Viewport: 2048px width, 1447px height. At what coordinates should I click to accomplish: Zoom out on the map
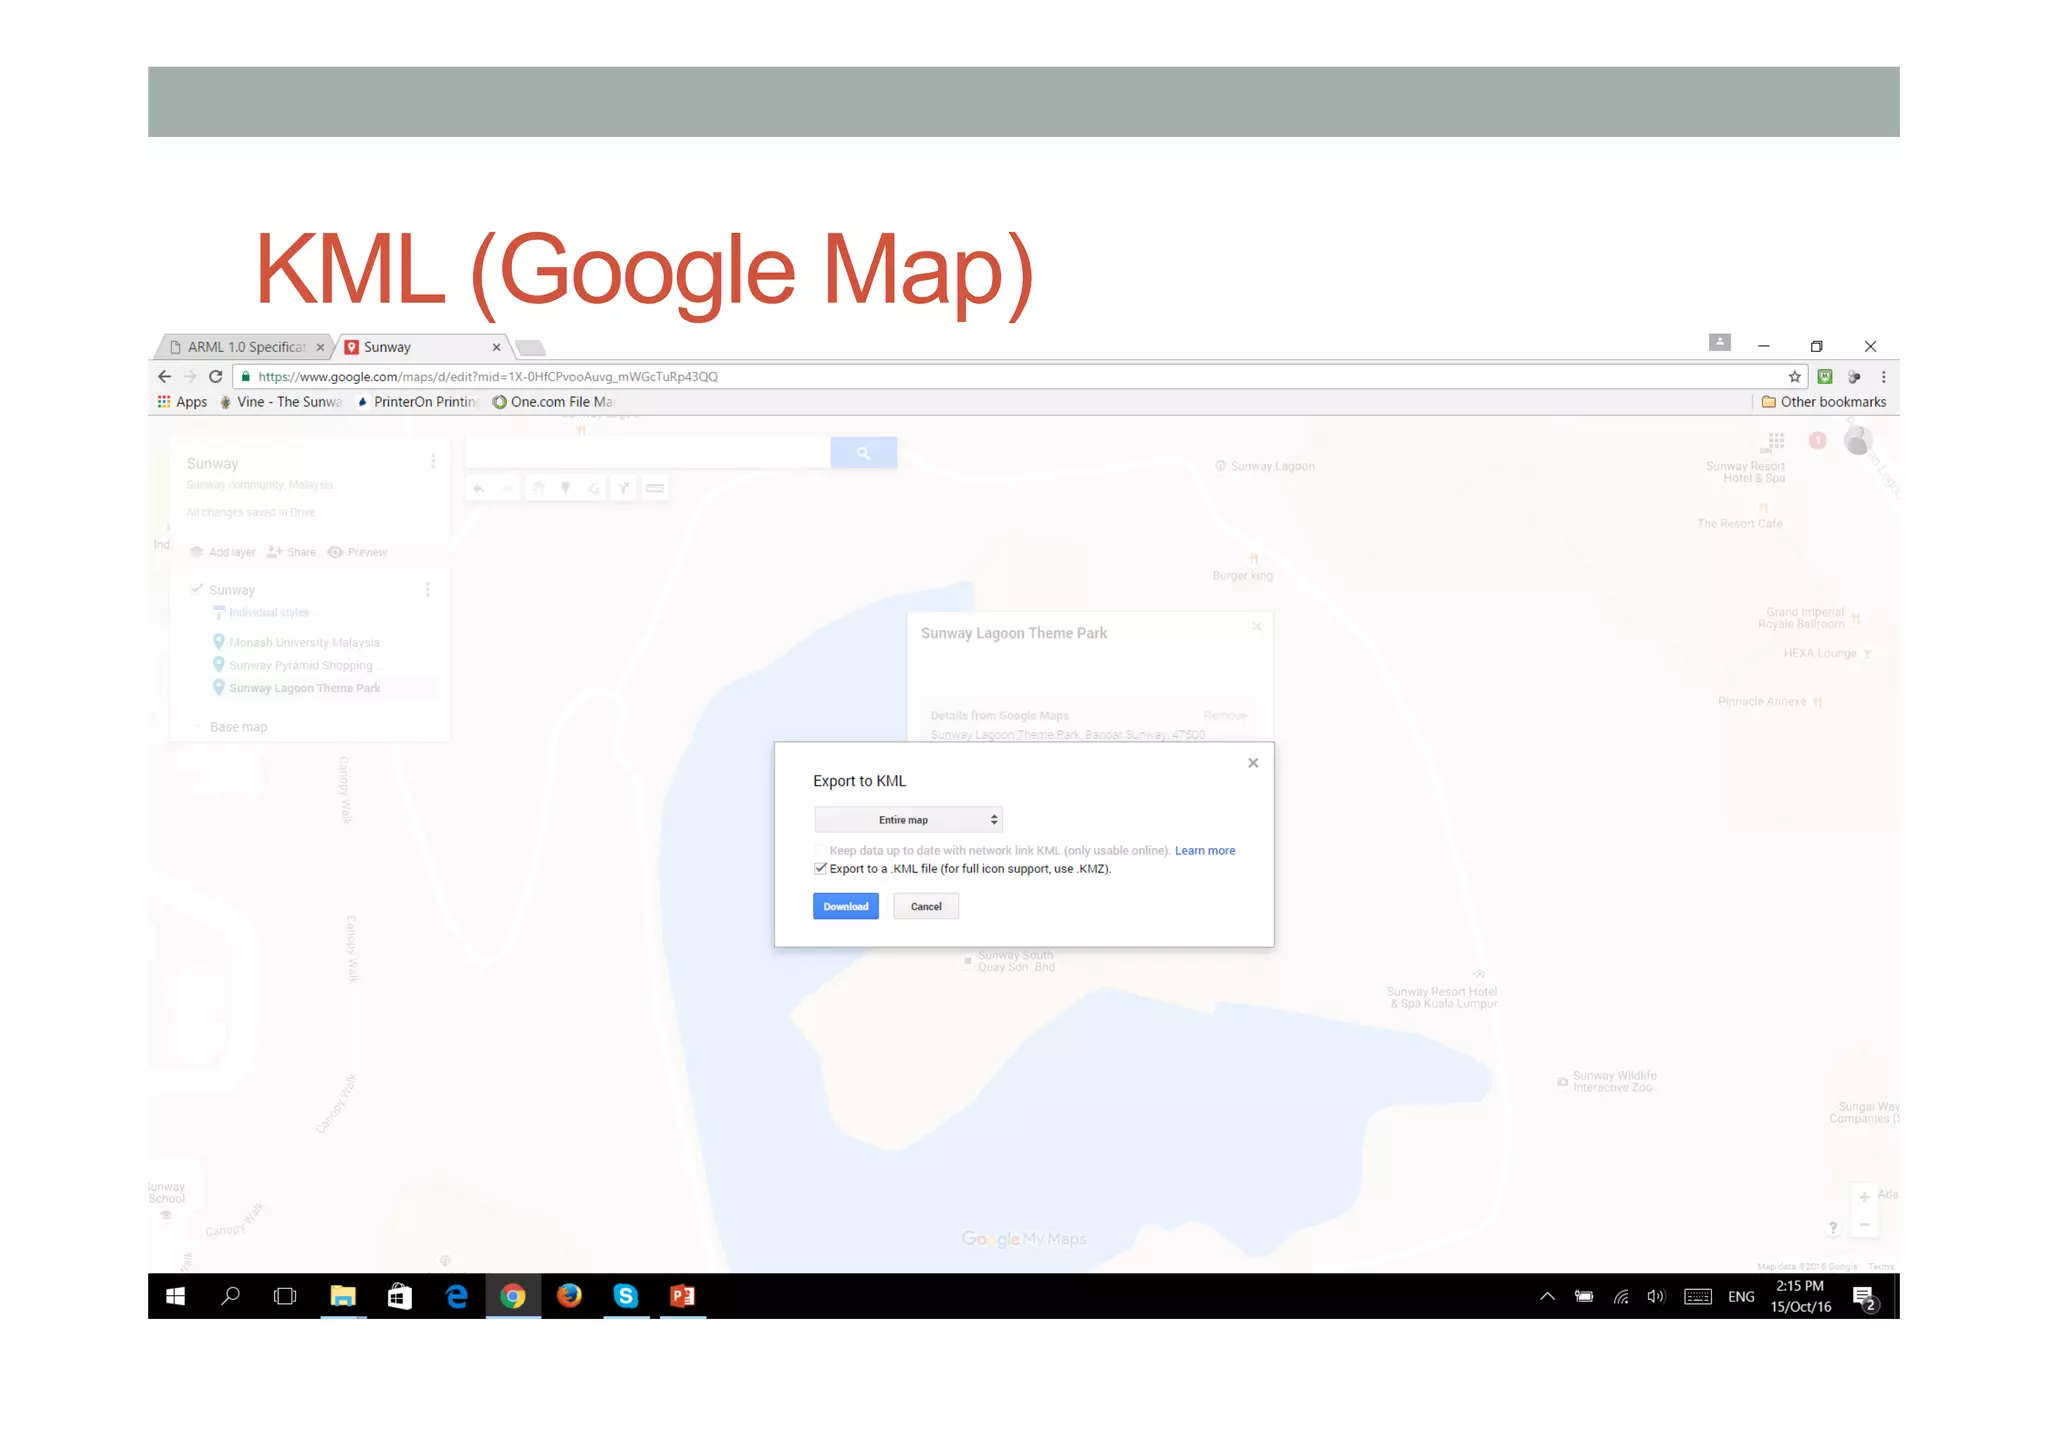point(1864,1225)
